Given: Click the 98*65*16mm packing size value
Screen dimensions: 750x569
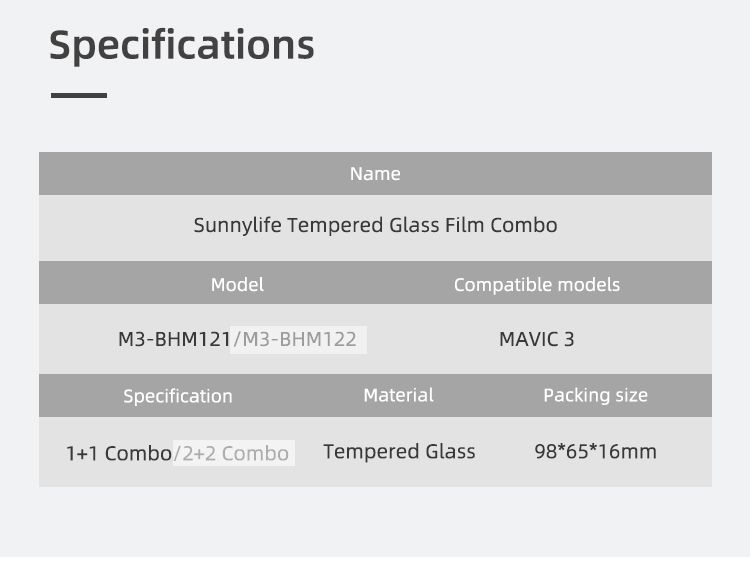Looking at the screenshot, I should point(595,451).
